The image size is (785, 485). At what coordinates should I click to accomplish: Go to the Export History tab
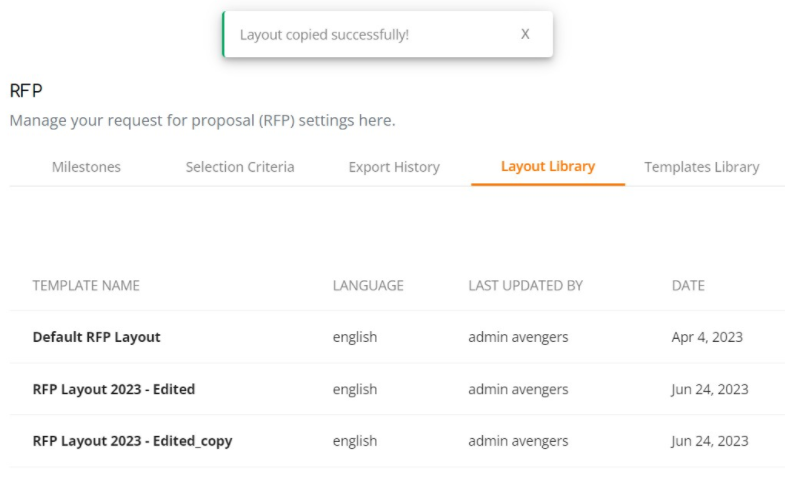394,167
